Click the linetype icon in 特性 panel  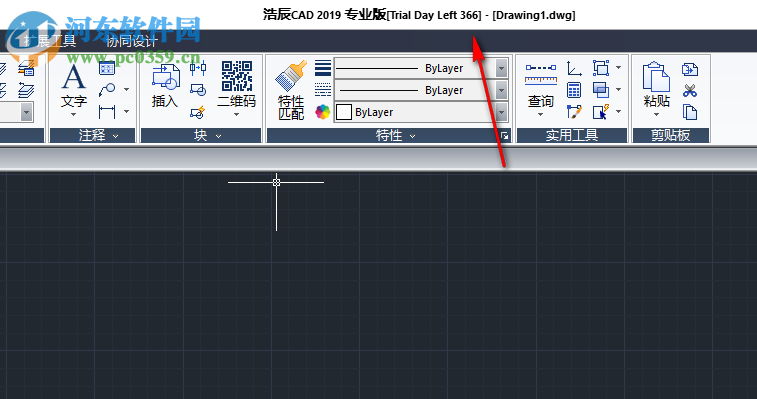point(323,90)
